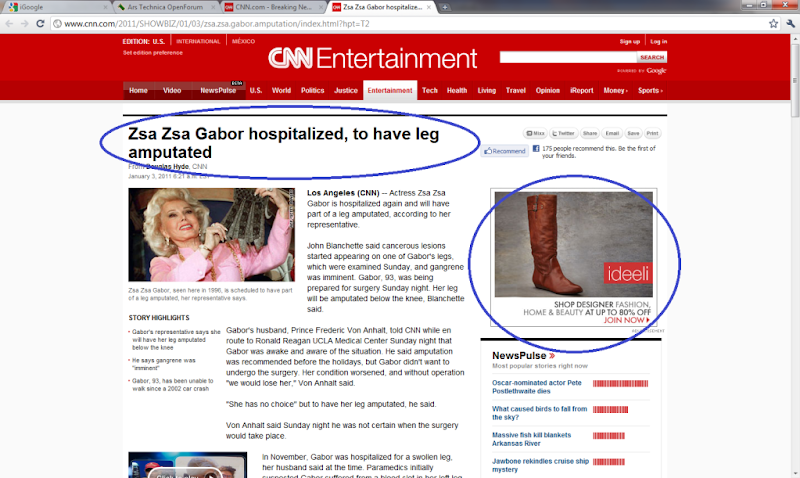Viewport: 800px width, 478px height.
Task: Expand the Sports dropdown in nav
Action: (650, 90)
